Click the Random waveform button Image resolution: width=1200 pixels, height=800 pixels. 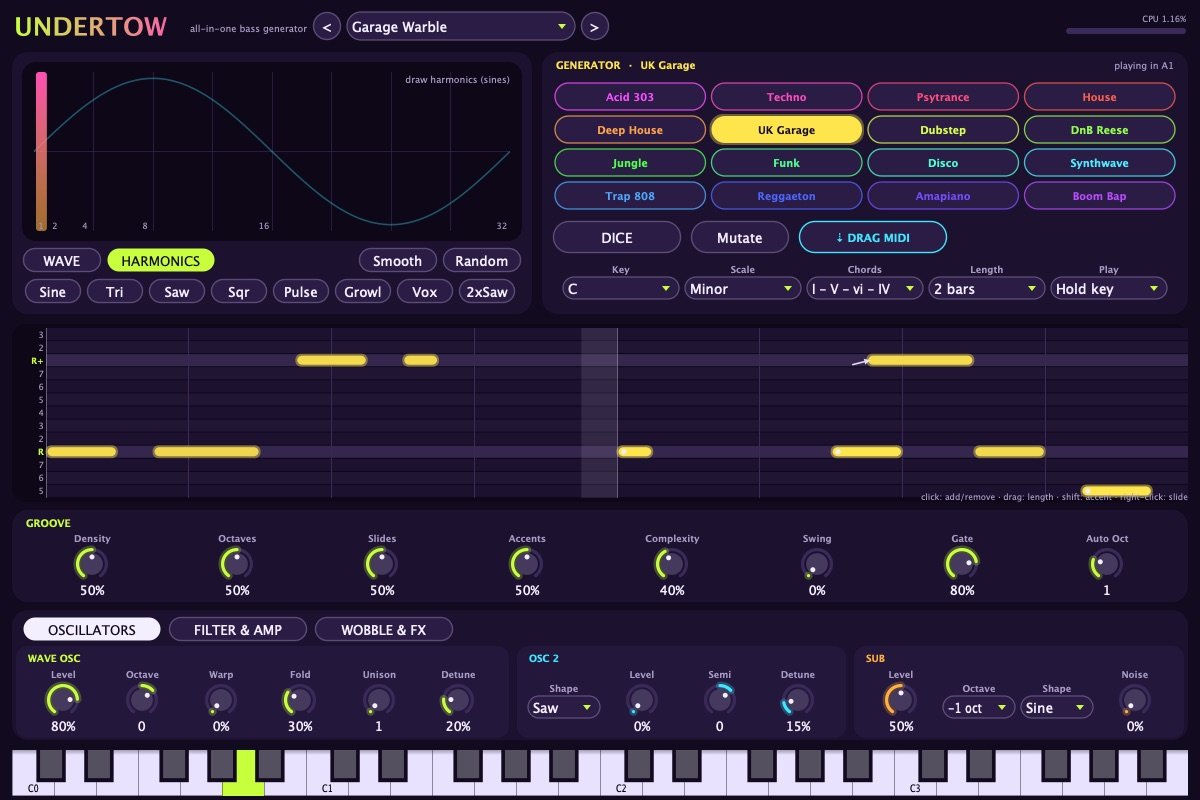482,261
